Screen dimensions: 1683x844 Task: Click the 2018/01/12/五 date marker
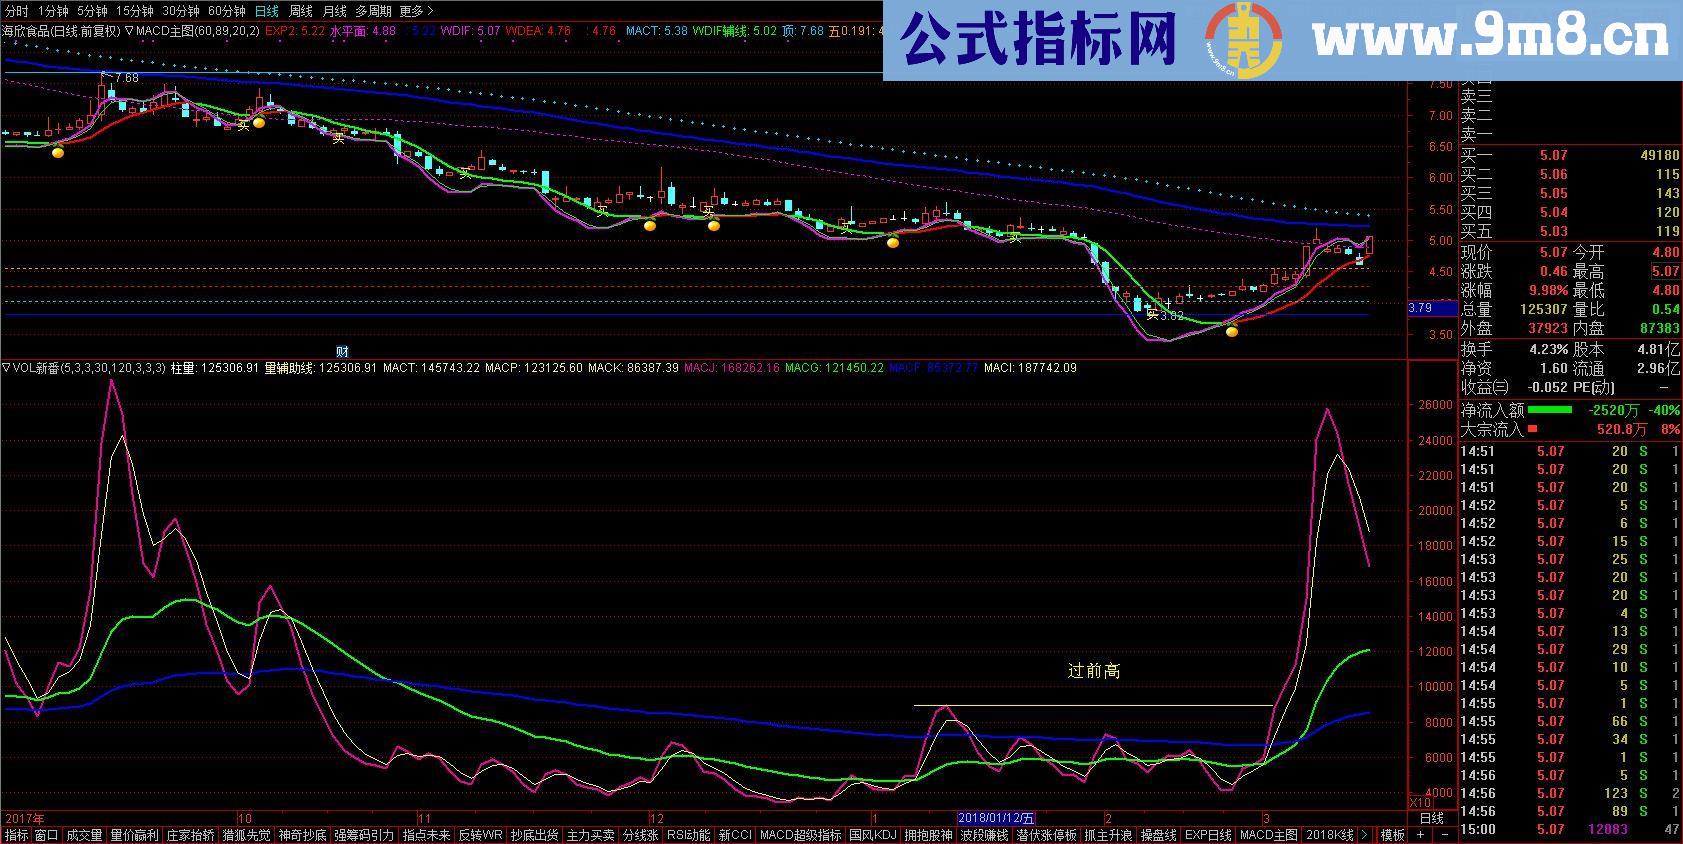tap(996, 817)
